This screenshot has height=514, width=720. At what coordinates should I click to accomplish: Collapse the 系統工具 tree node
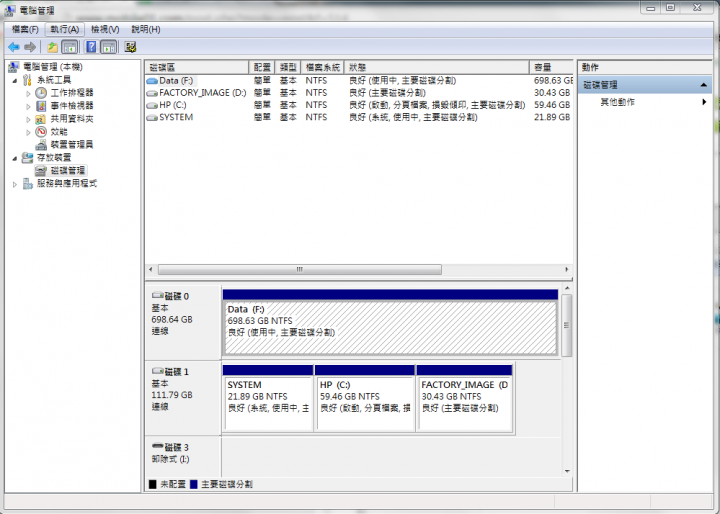[x=15, y=81]
